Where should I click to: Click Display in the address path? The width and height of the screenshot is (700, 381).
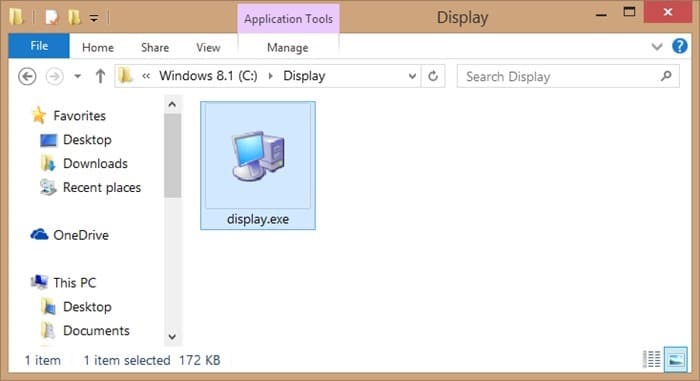(304, 76)
